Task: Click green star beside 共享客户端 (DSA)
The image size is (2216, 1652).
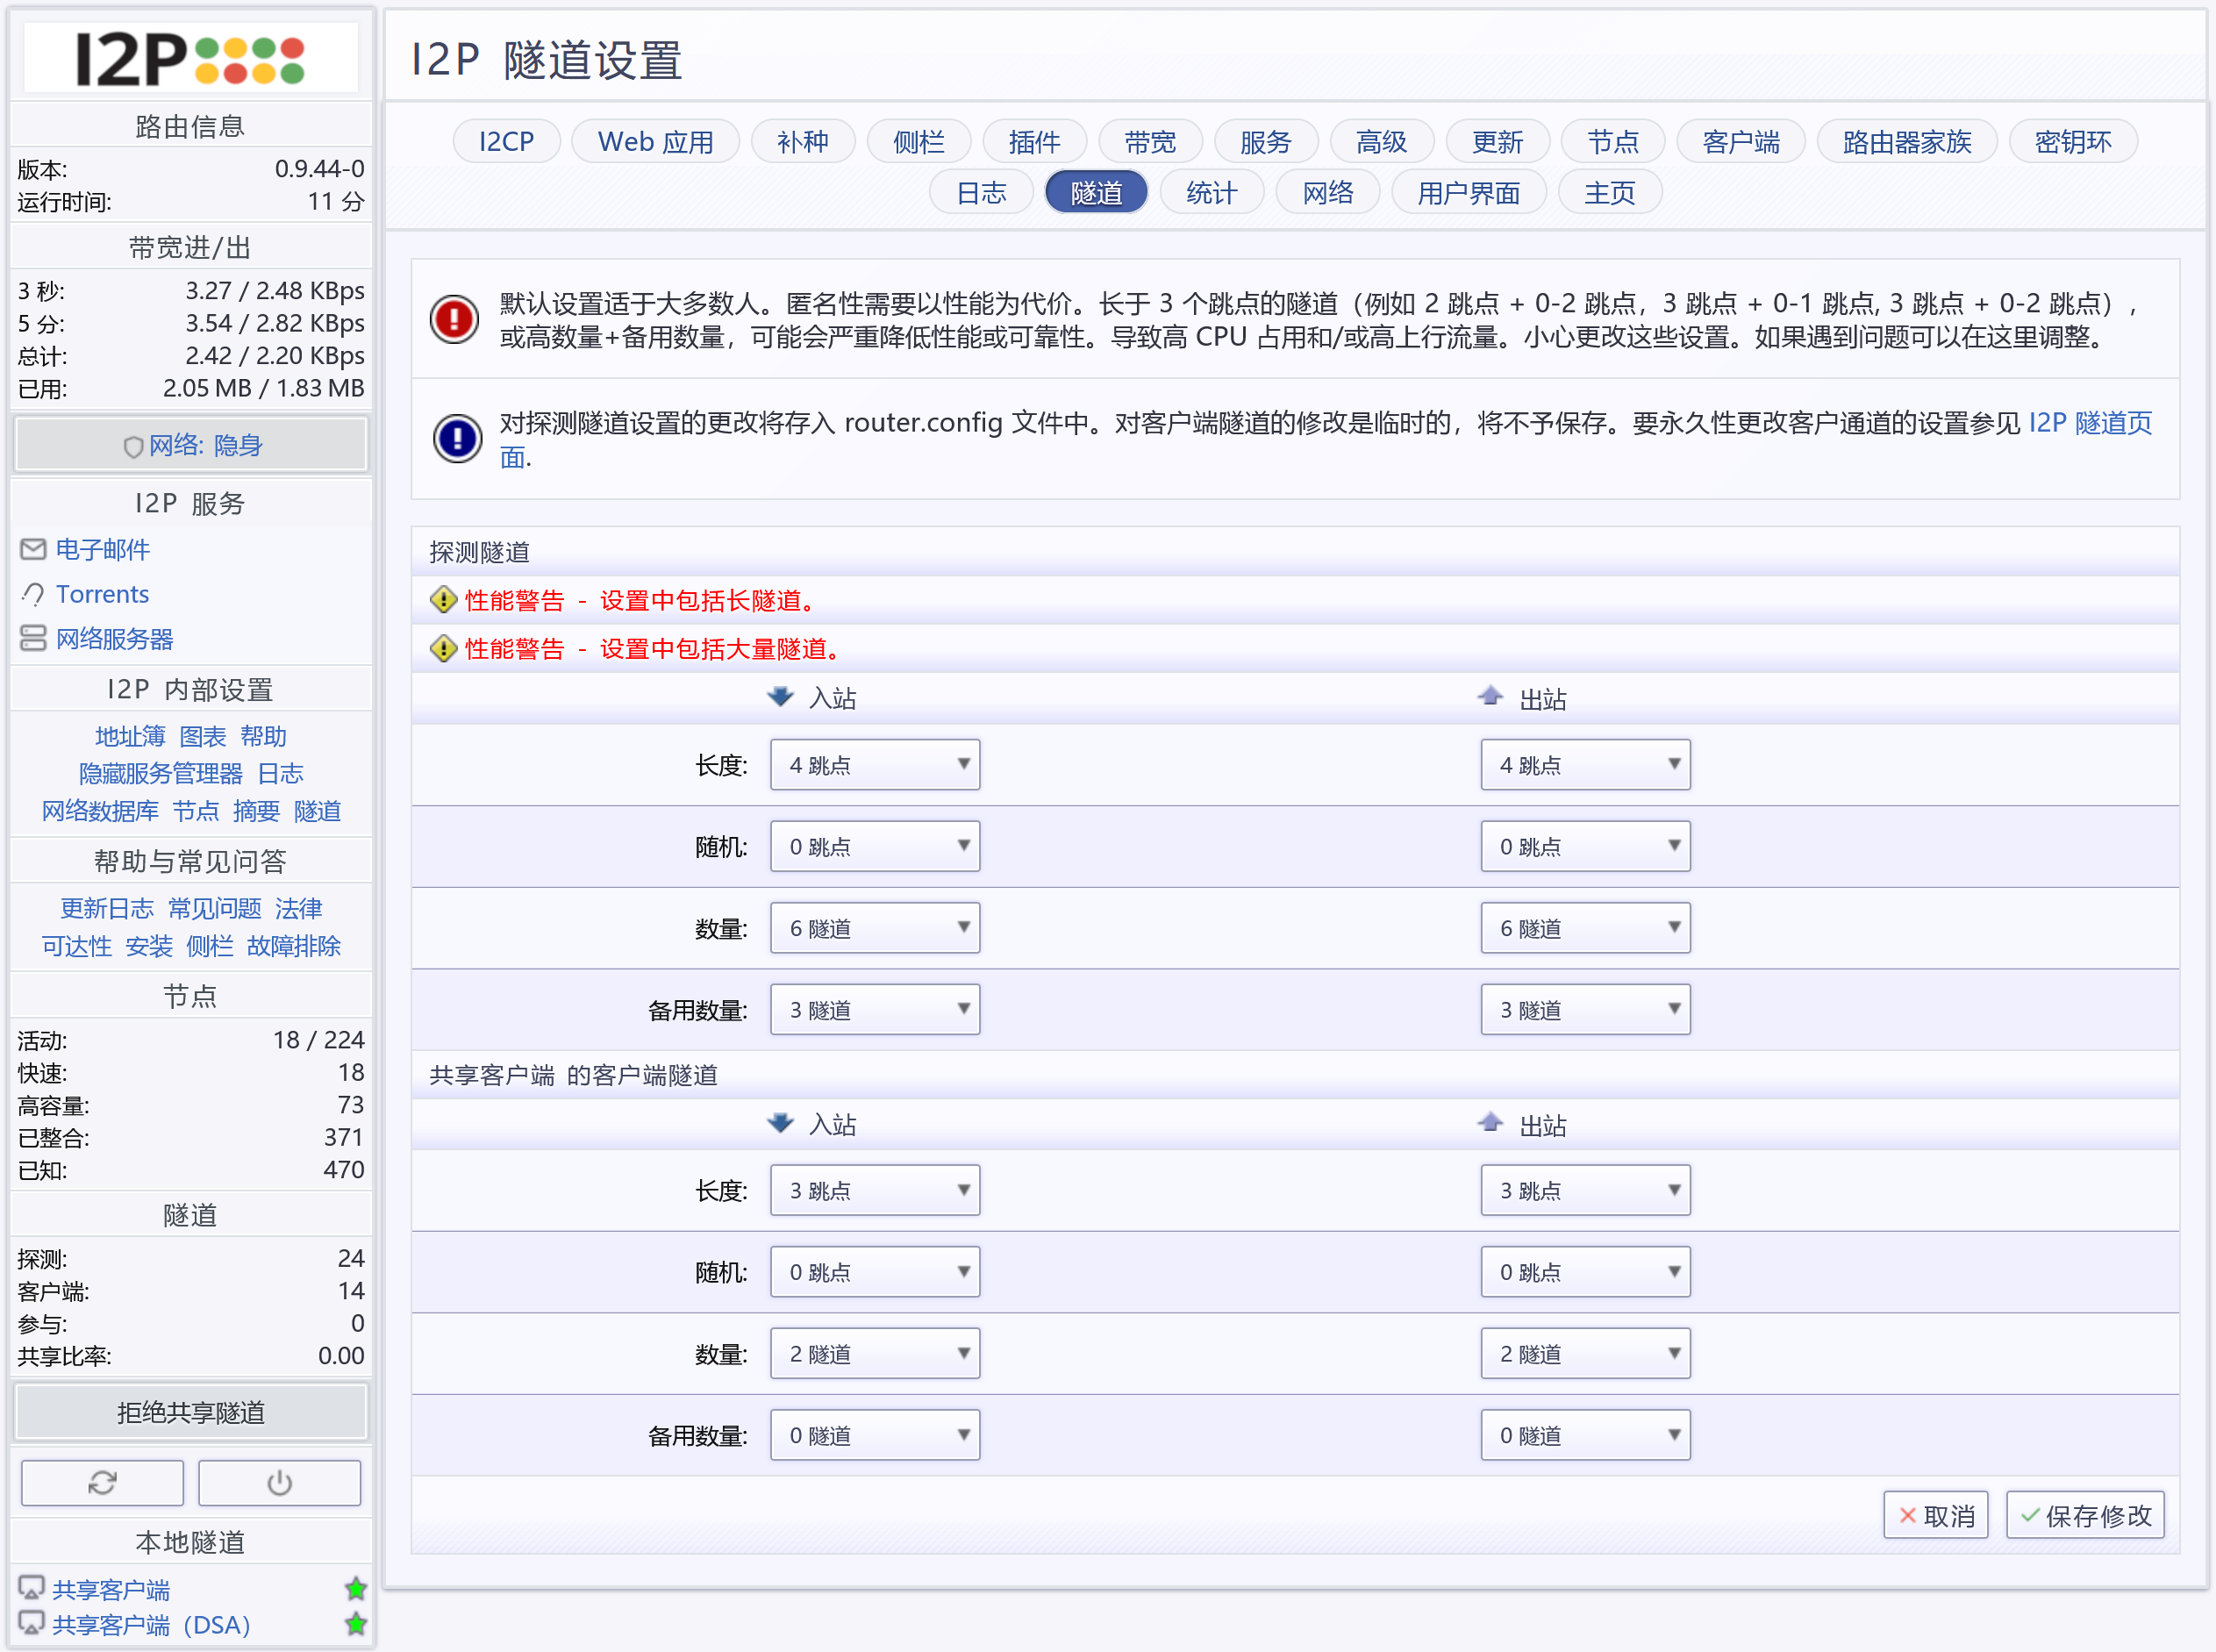Action: click(x=355, y=1624)
